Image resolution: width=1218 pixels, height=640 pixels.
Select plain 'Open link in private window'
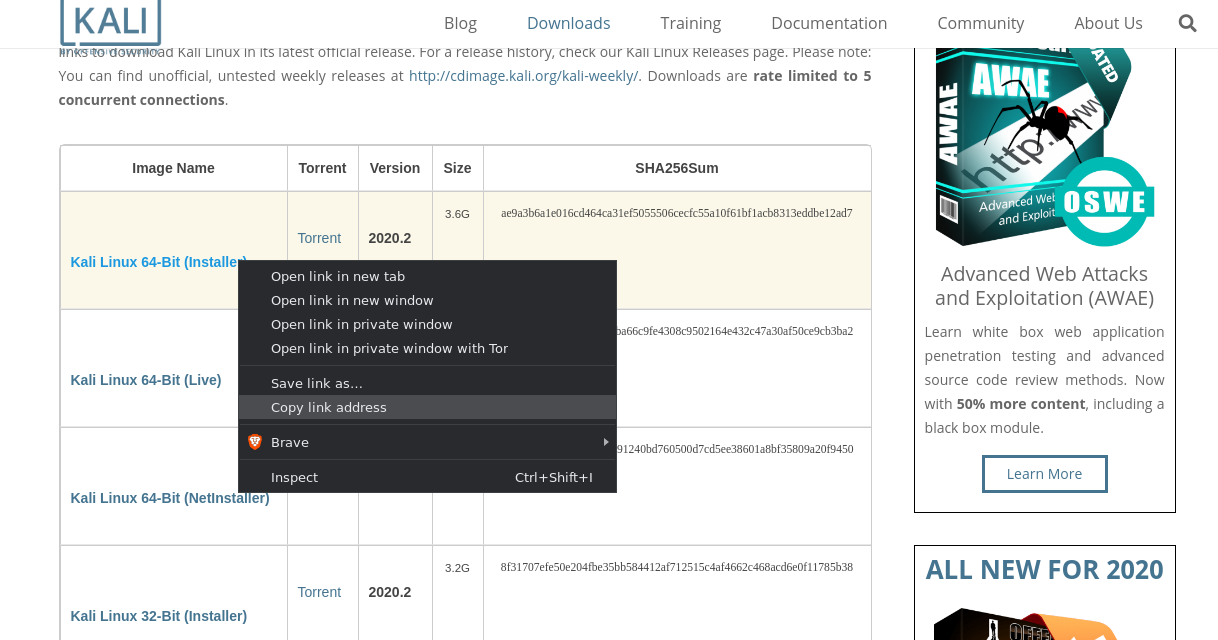coord(427,324)
